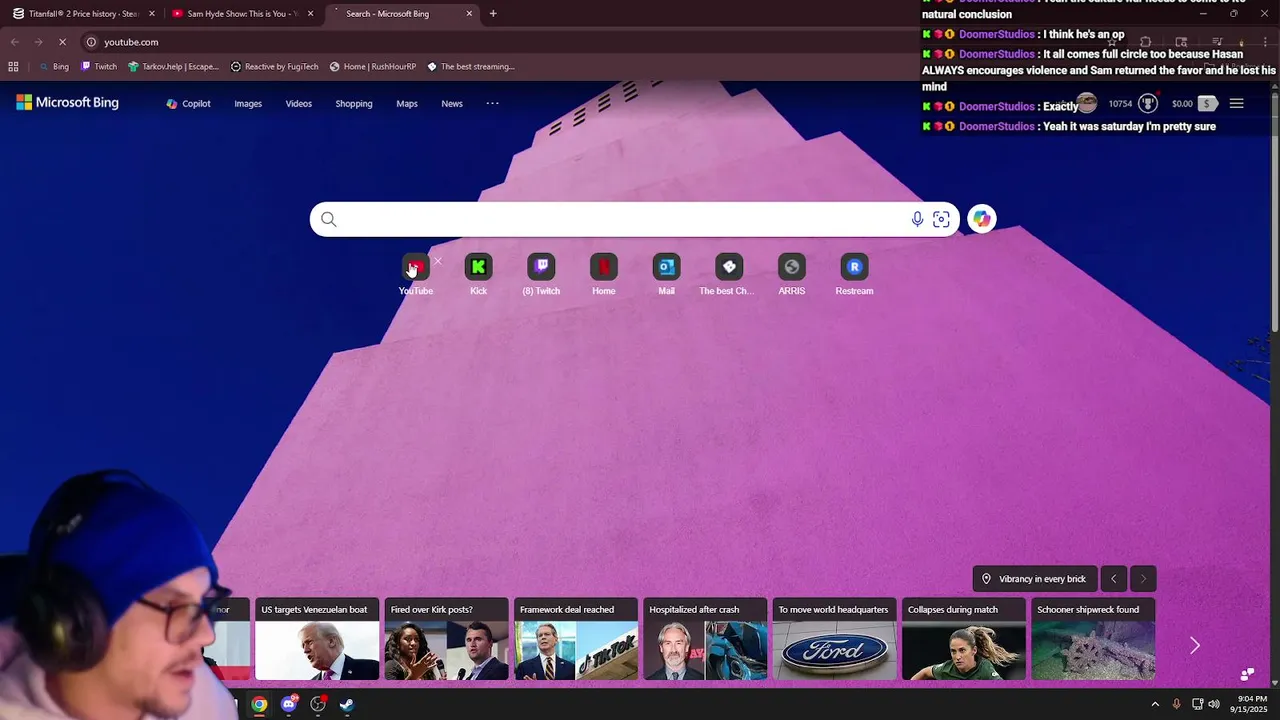Open the feedback icon at bottom right

1247,674
